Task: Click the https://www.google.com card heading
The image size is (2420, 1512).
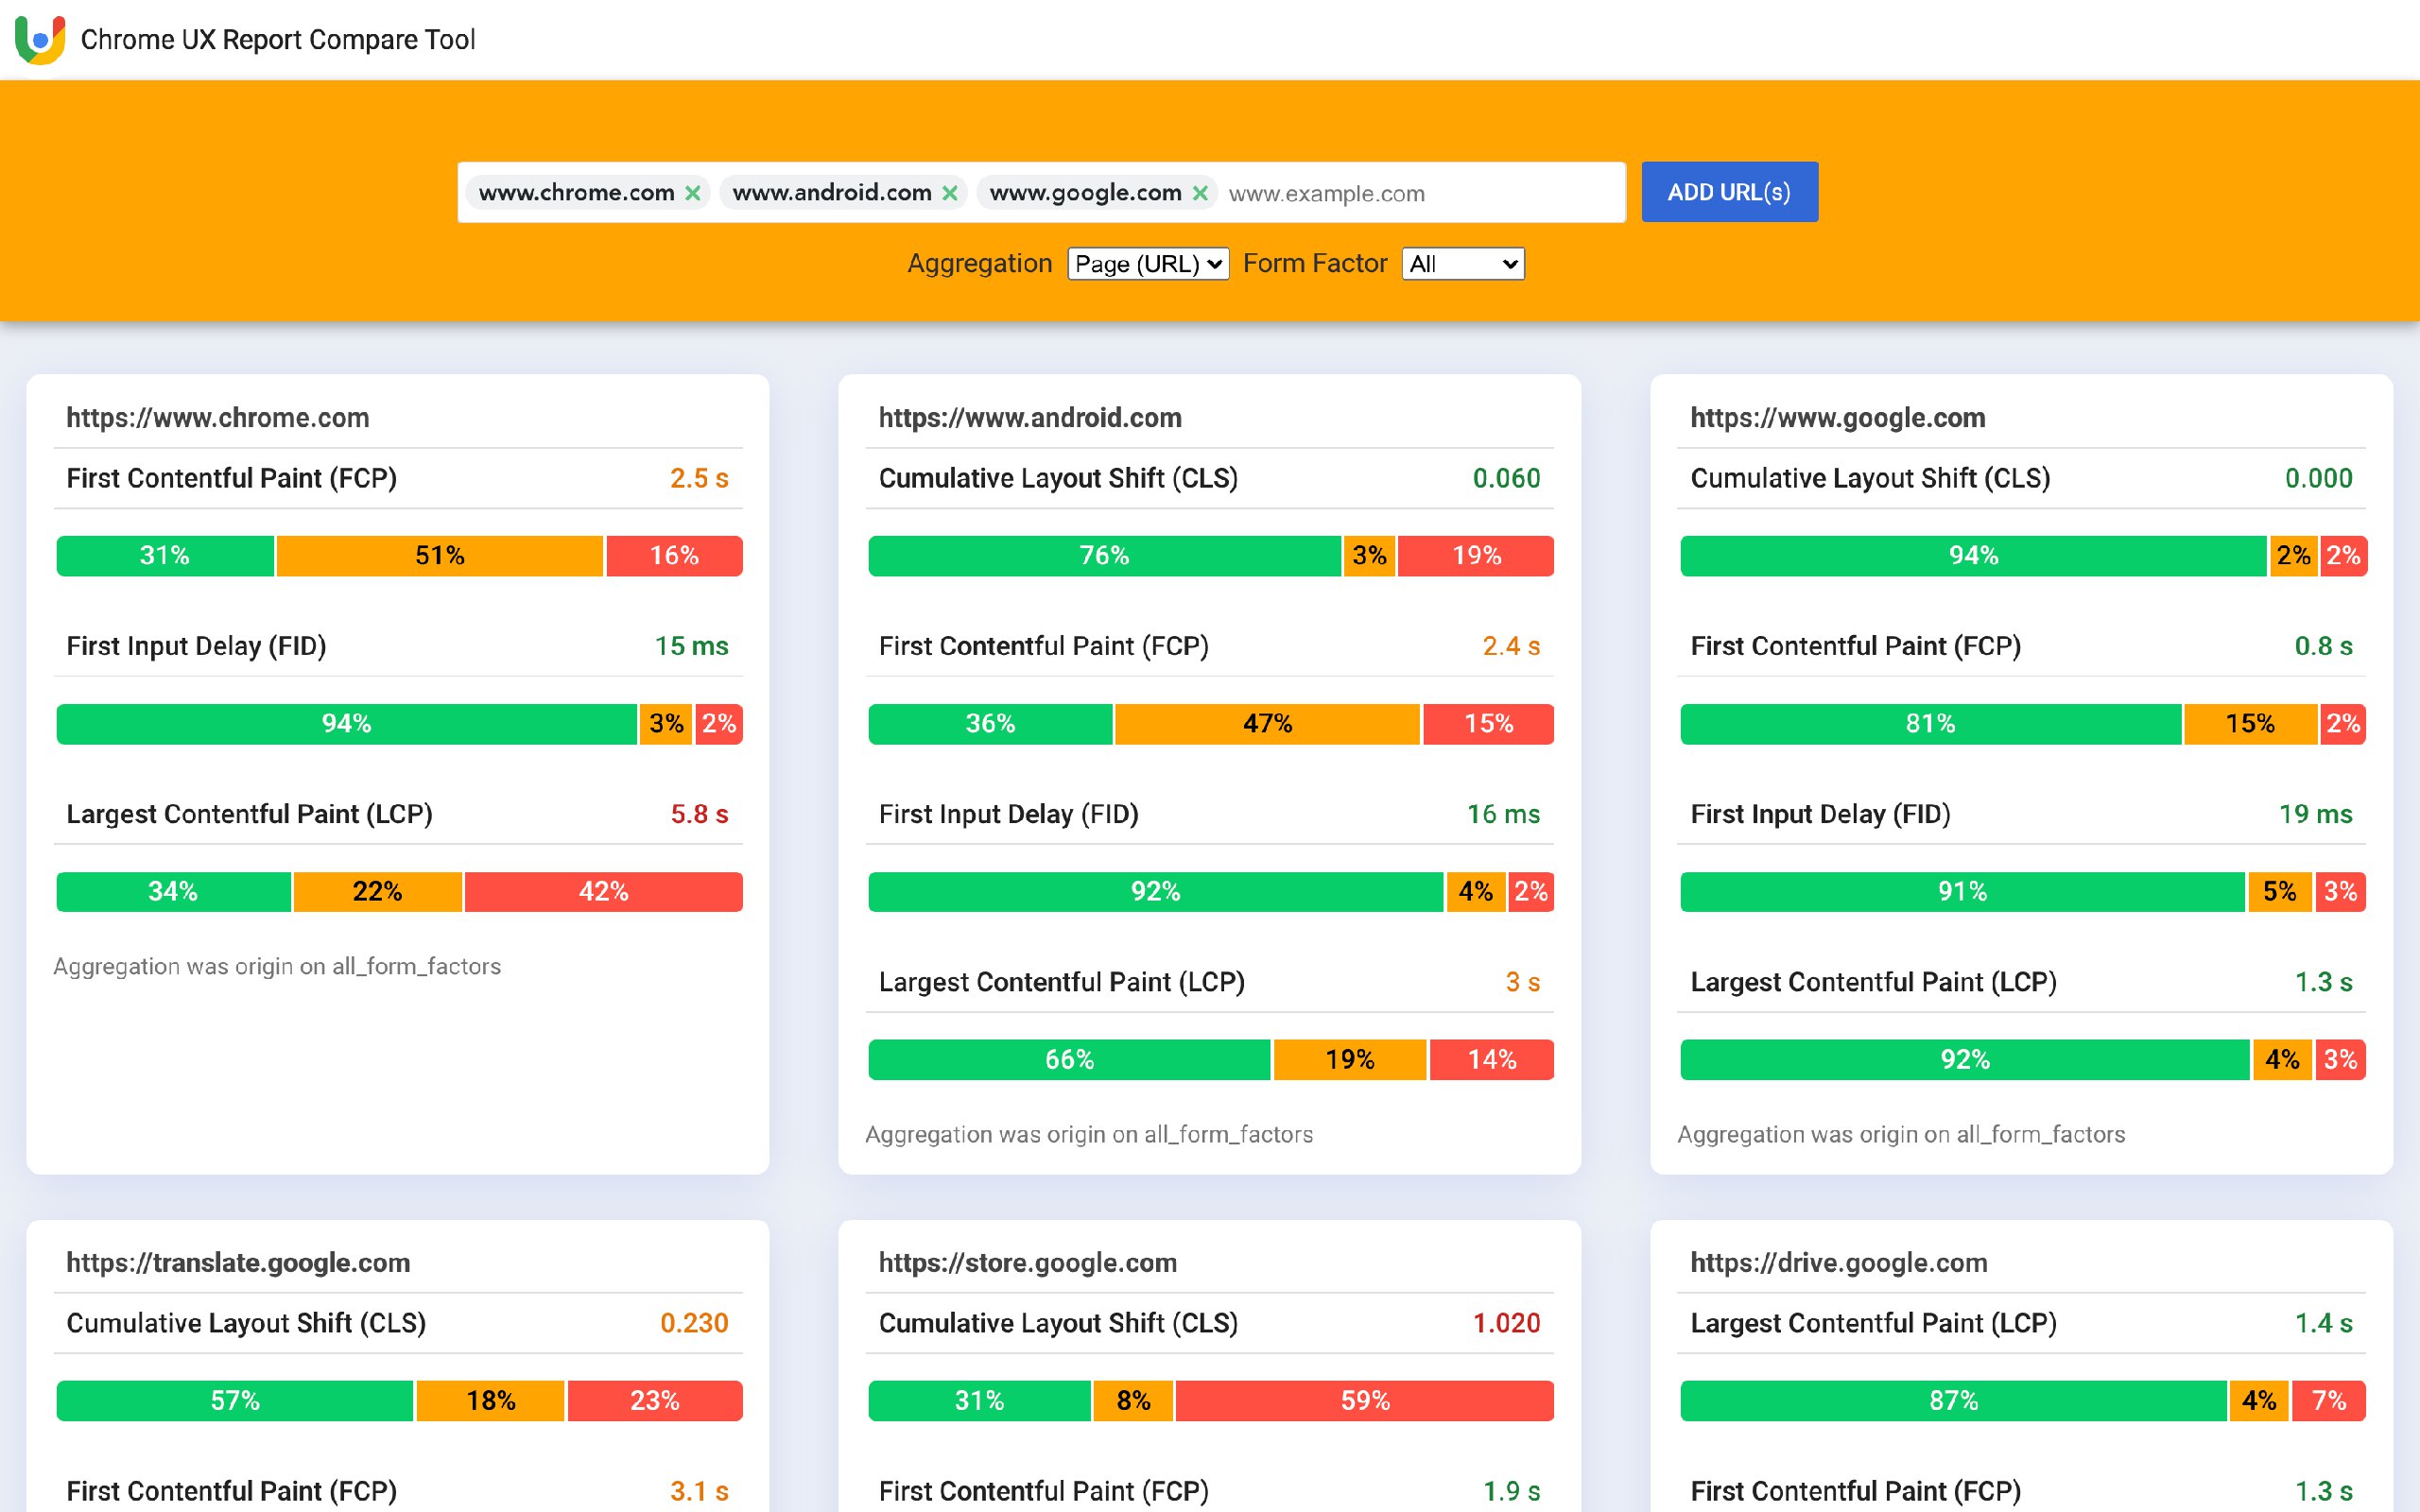Action: (1838, 418)
